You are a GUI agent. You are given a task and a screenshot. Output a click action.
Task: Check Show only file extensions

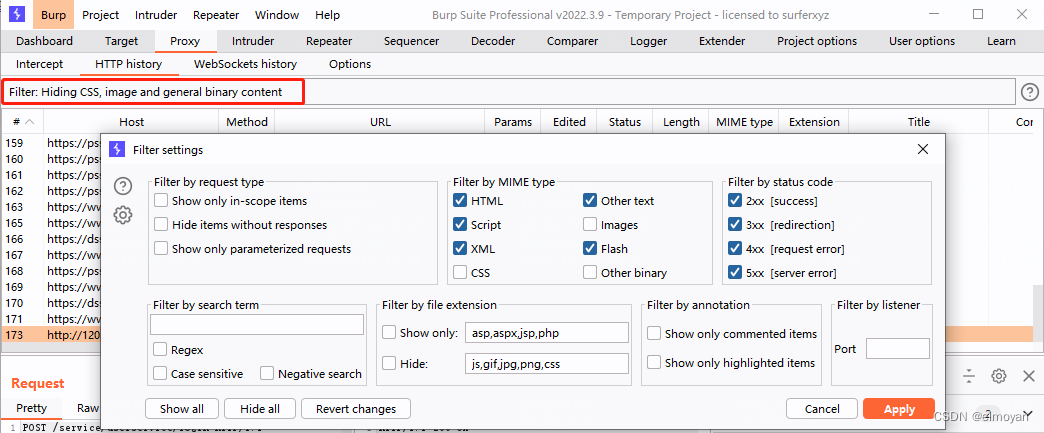[x=389, y=332]
